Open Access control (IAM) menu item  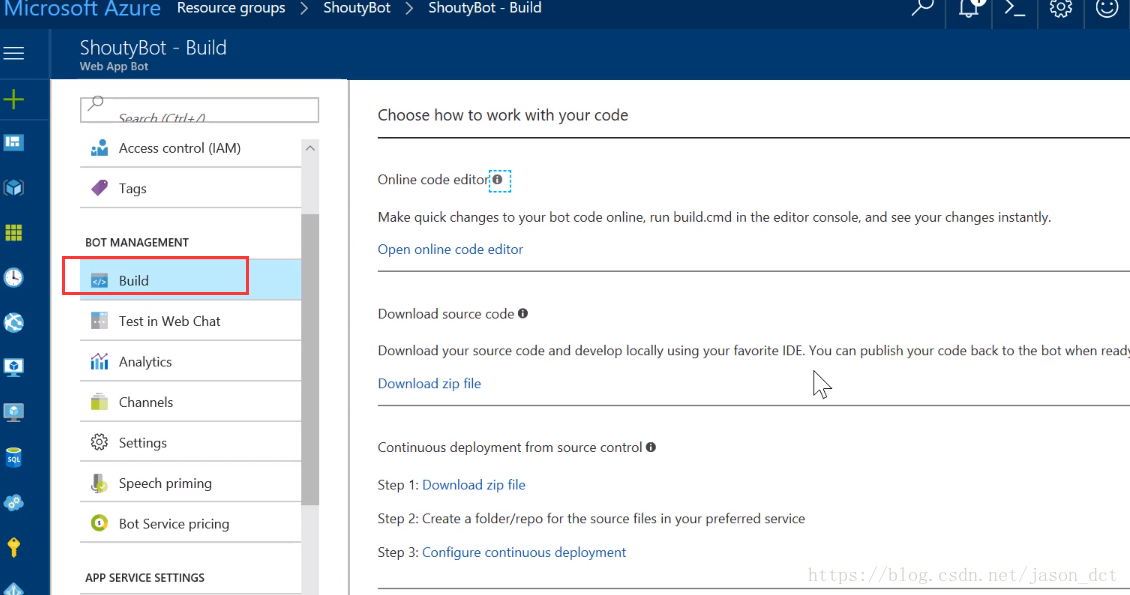click(190, 148)
